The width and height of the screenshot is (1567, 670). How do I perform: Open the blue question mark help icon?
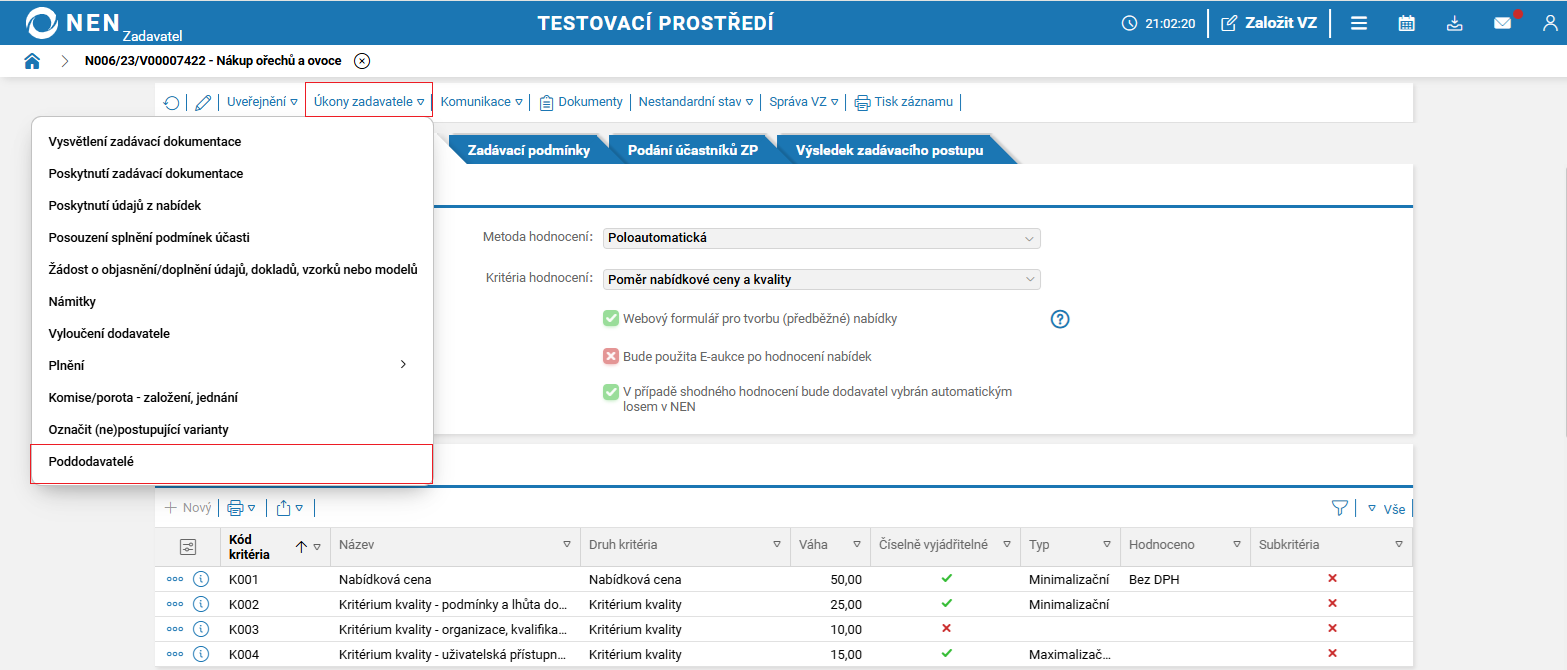coord(1060,319)
